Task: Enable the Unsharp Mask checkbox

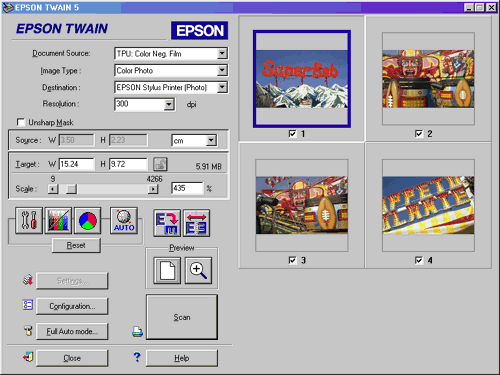Action: pyautogui.click(x=21, y=122)
